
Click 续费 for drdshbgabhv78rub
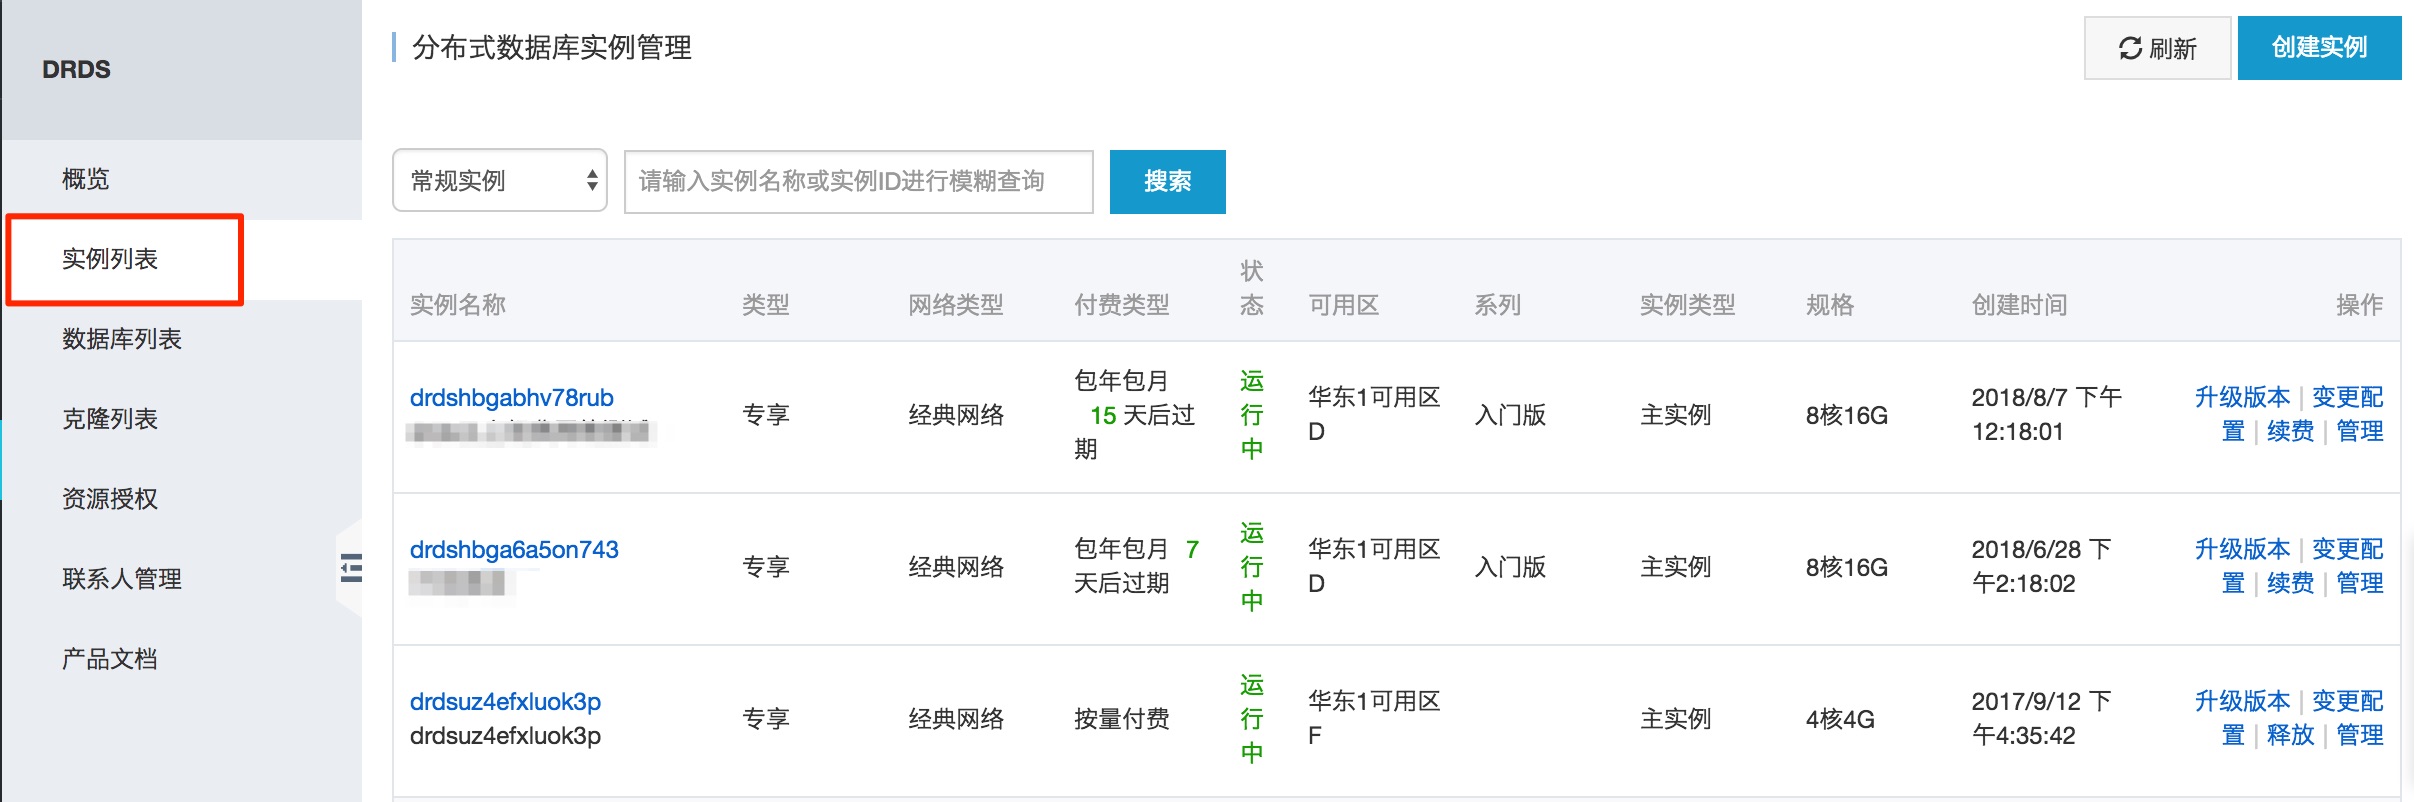click(x=2290, y=432)
